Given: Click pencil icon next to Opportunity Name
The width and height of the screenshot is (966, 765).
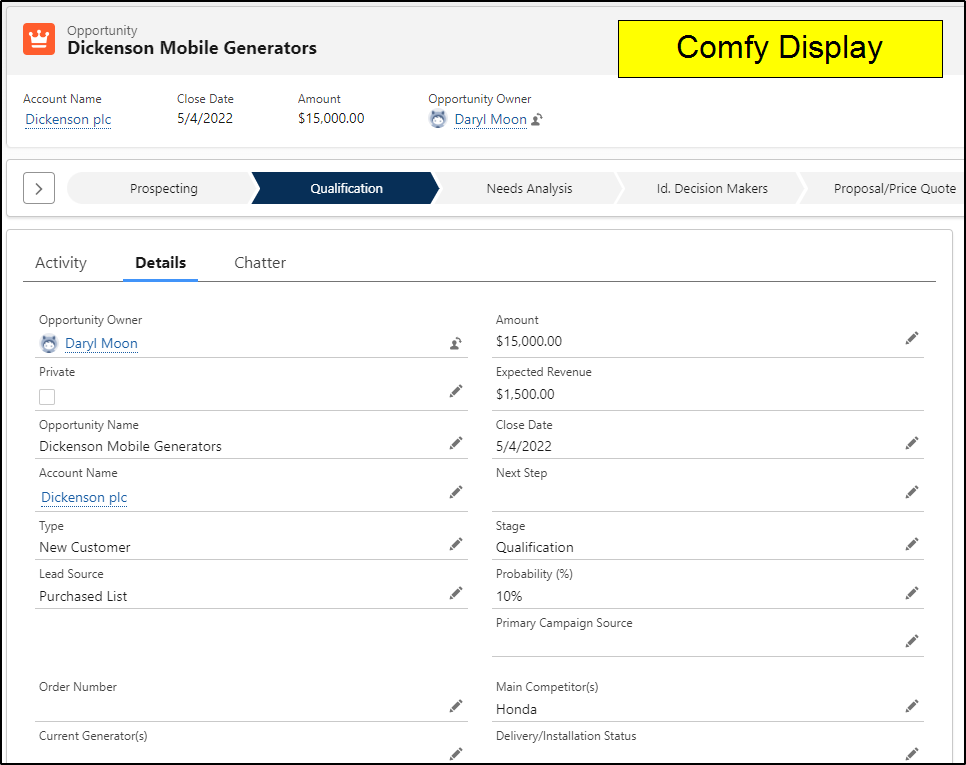Looking at the screenshot, I should (456, 443).
